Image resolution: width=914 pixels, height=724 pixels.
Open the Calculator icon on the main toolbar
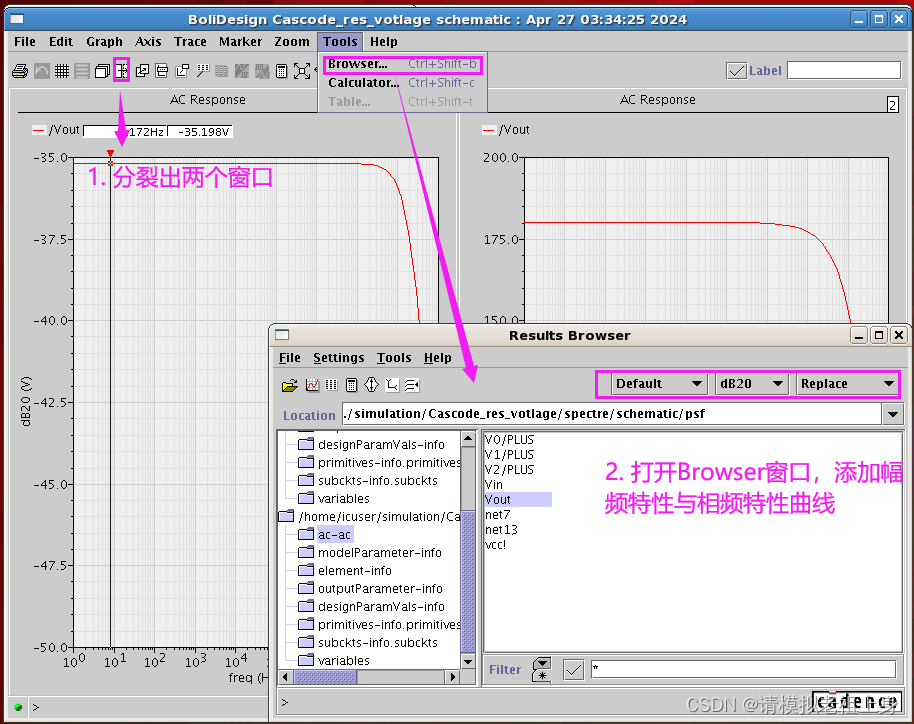pyautogui.click(x=283, y=70)
